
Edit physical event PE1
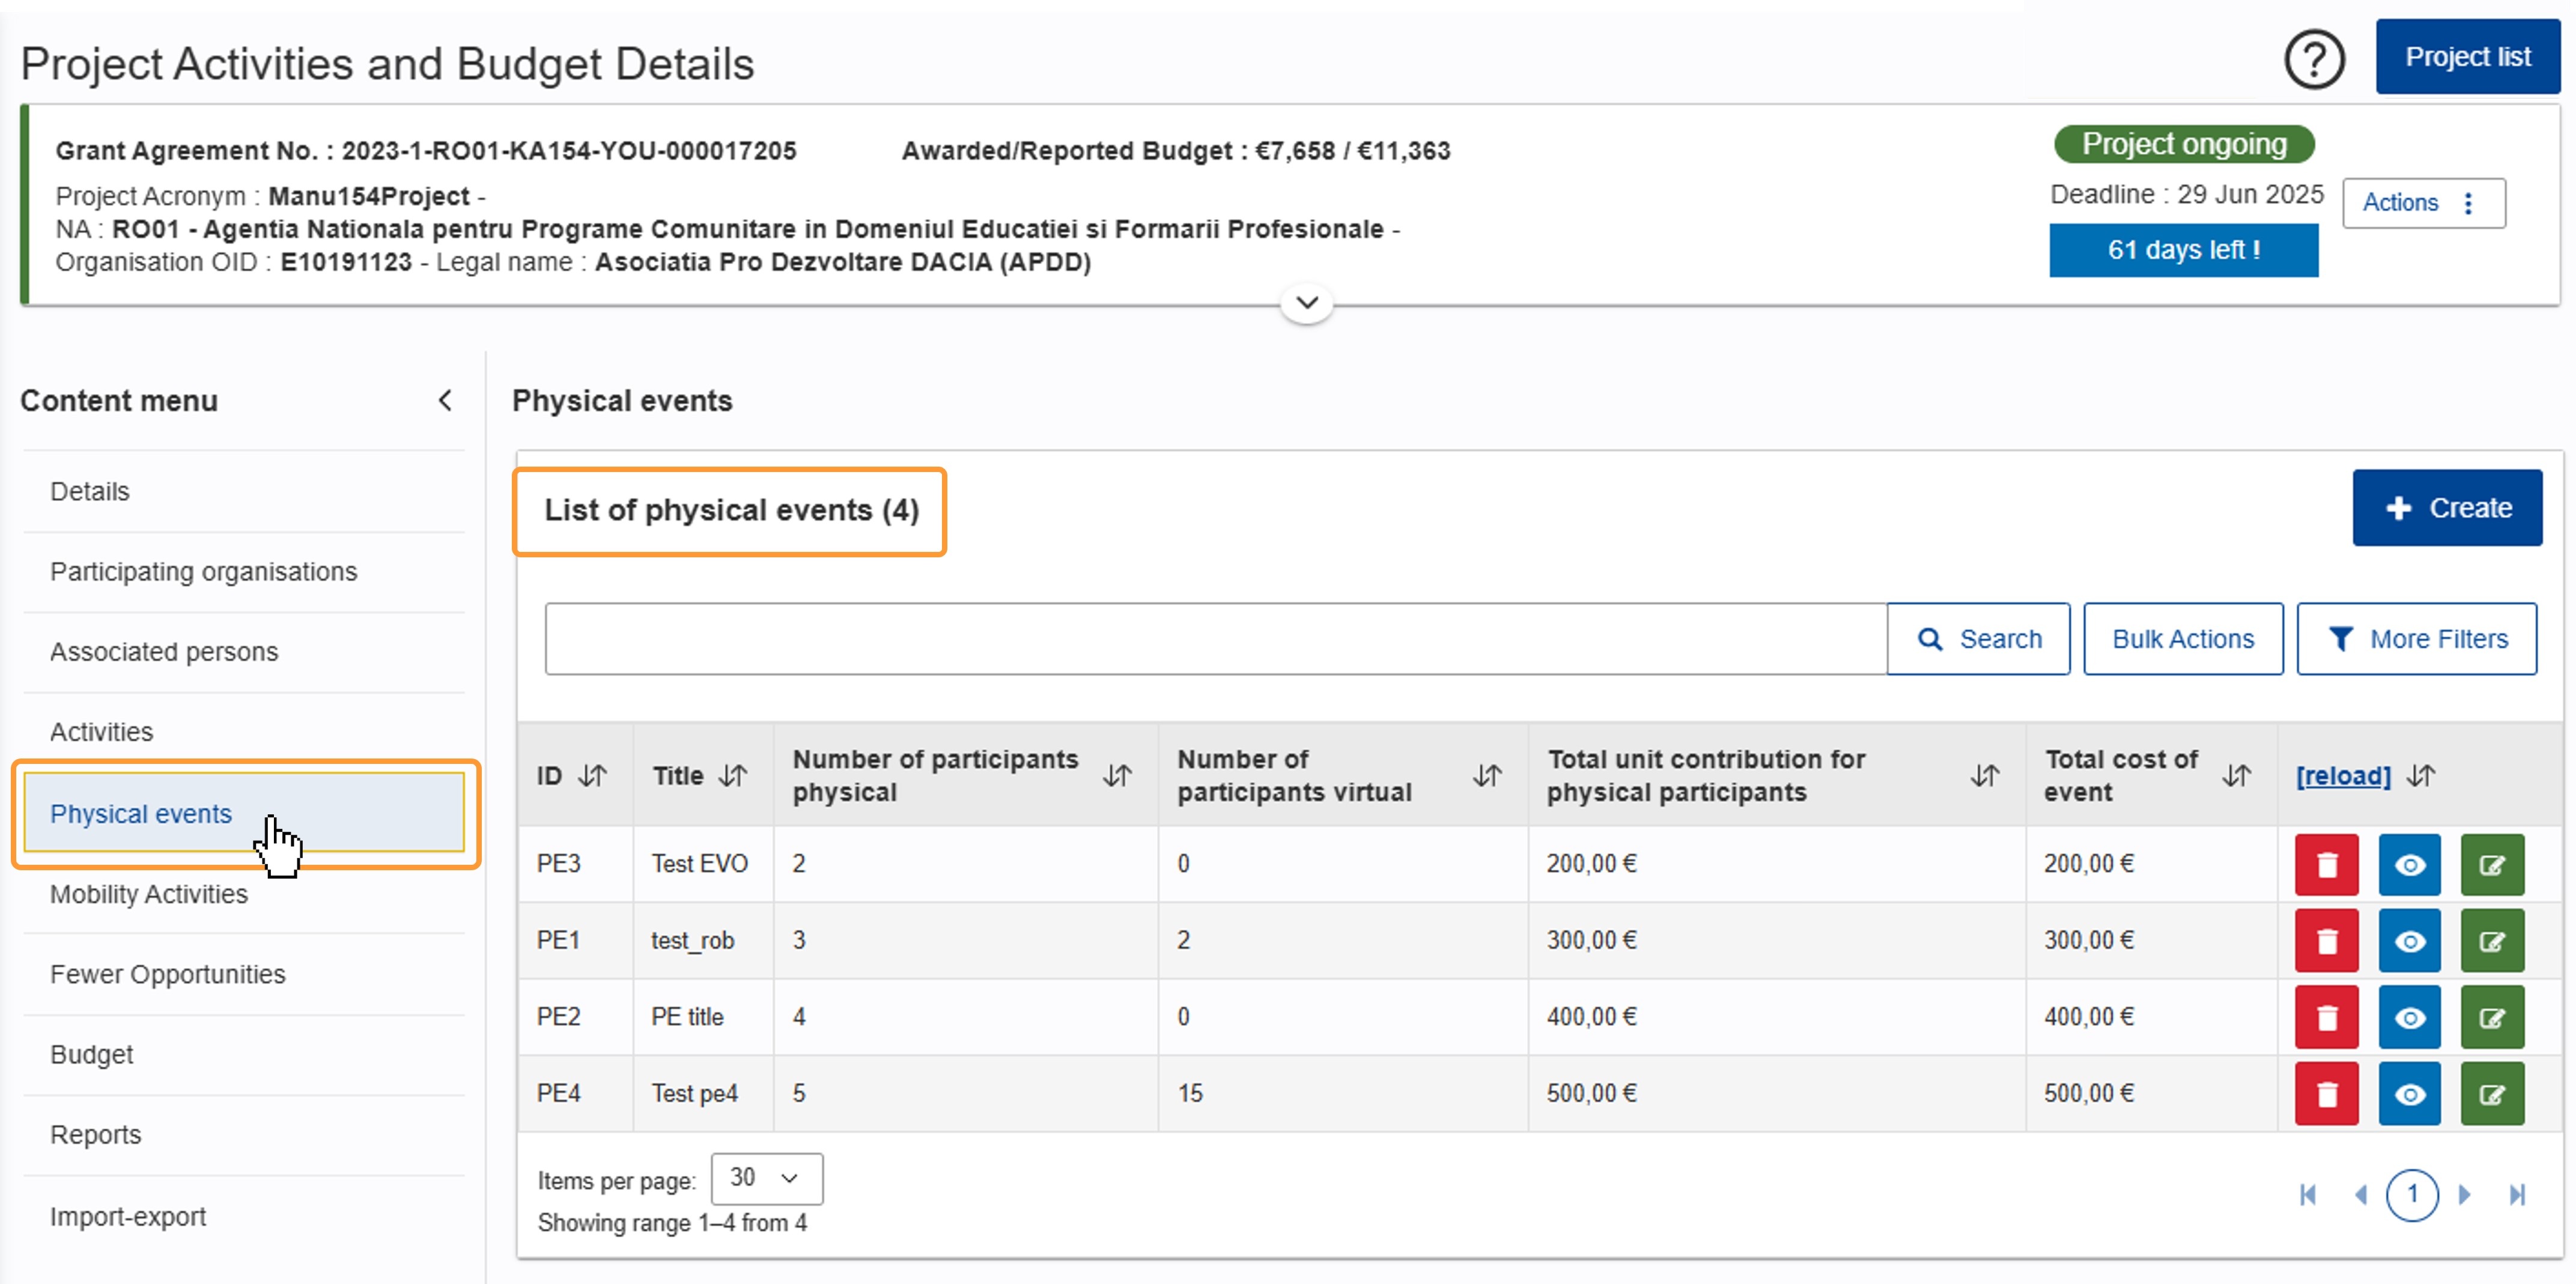point(2492,941)
